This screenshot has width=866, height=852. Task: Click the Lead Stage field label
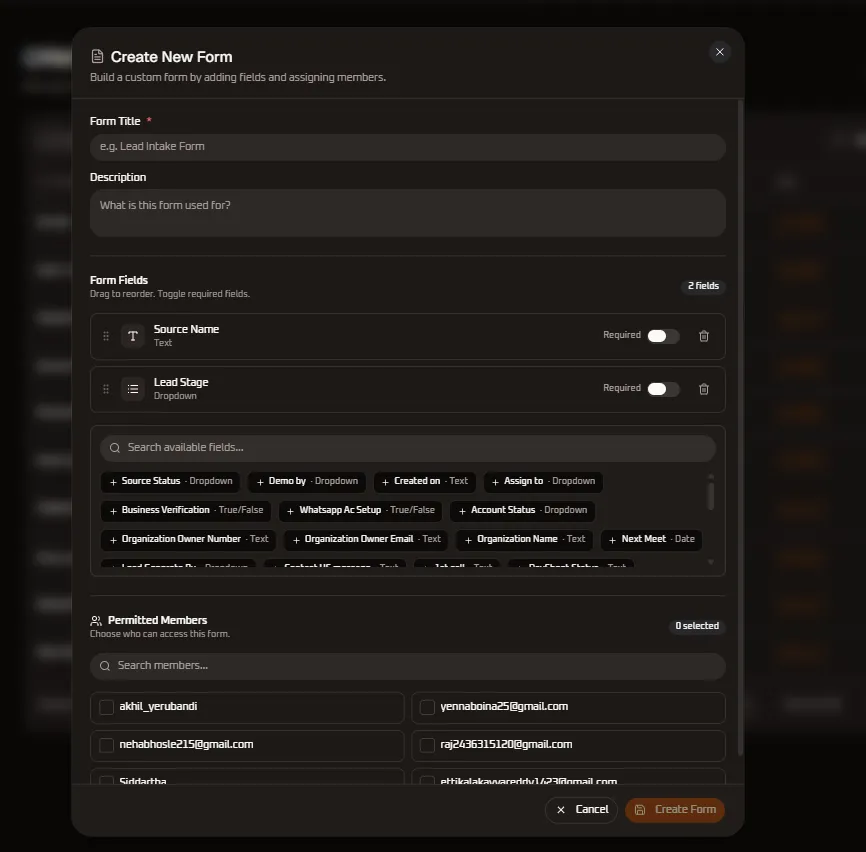coord(181,382)
